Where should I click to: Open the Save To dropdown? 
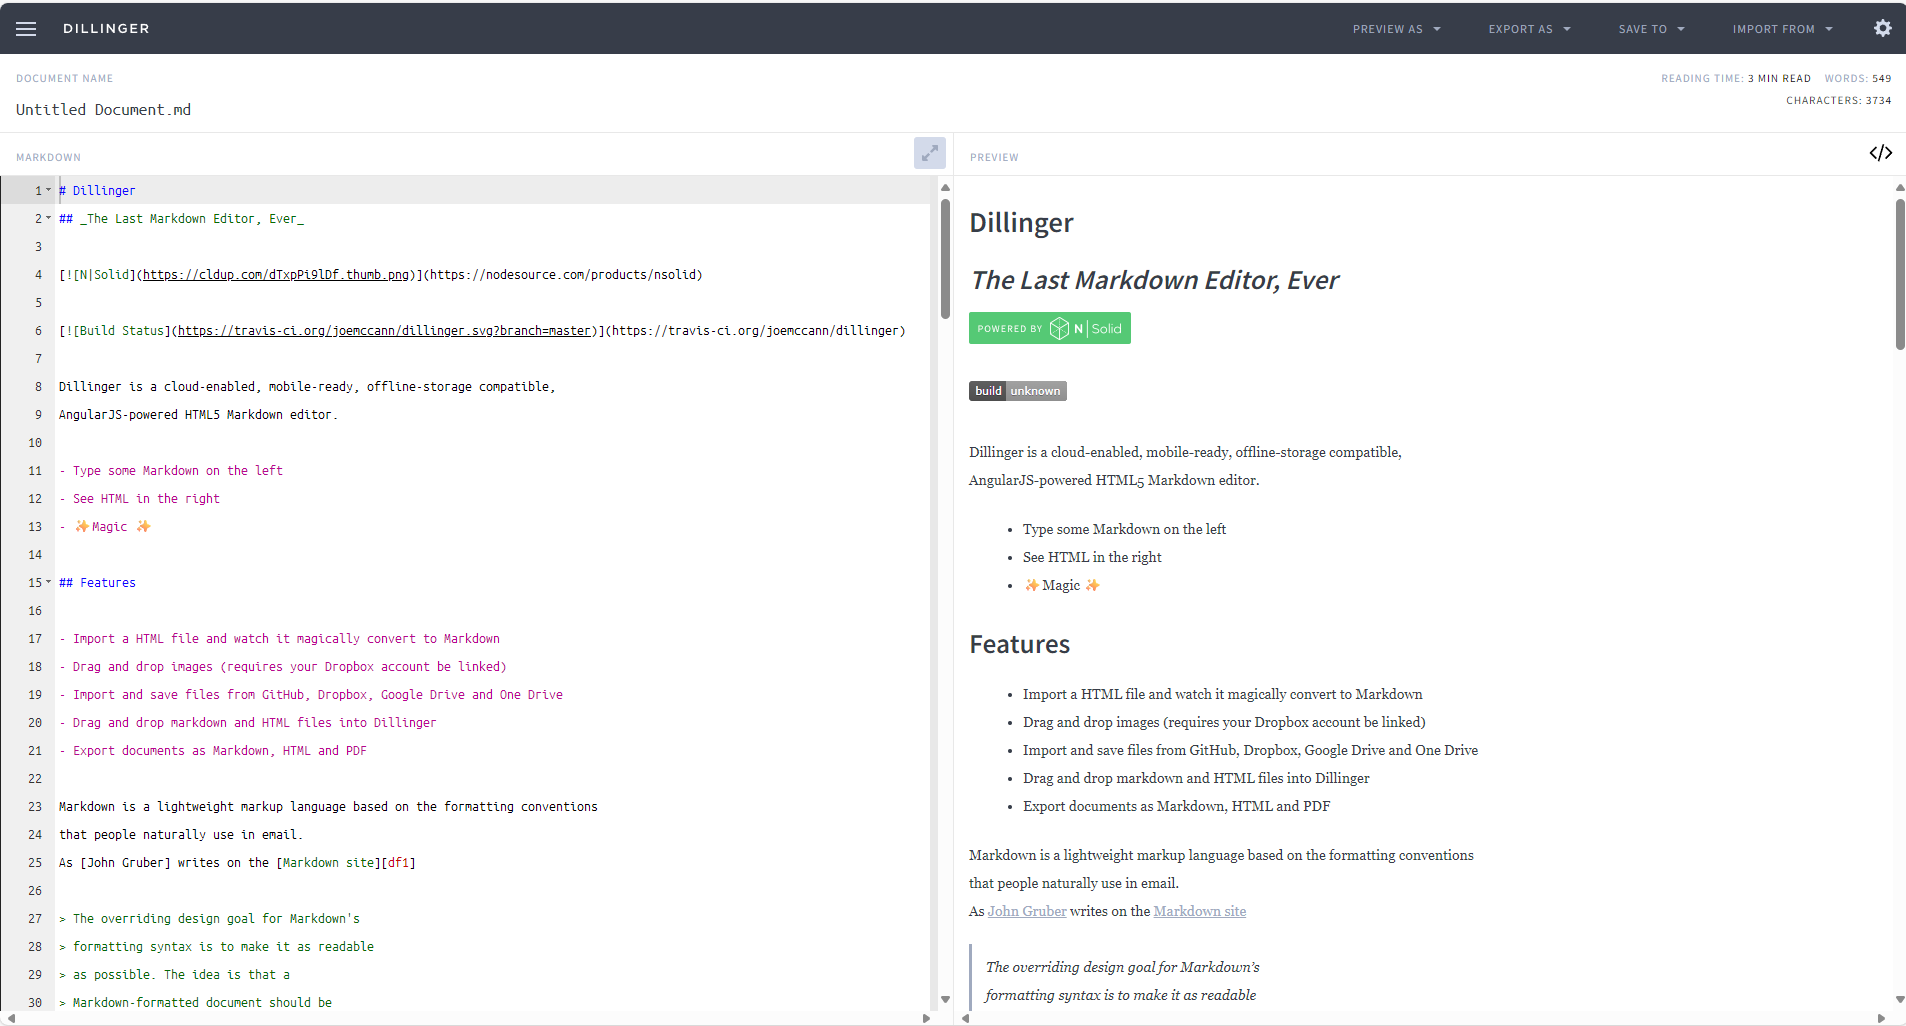point(1652,29)
